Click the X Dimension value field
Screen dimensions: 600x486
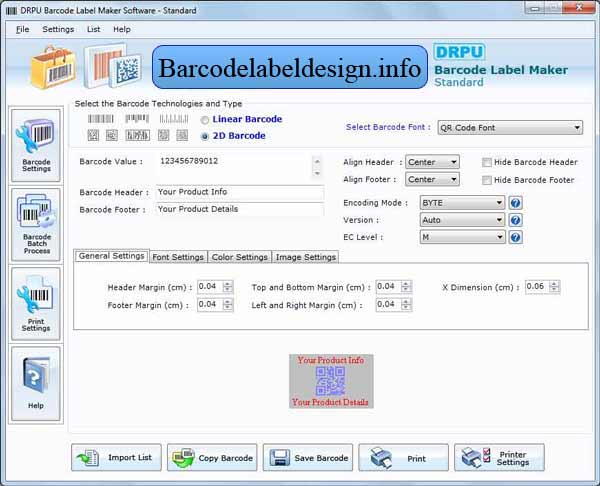coord(537,287)
